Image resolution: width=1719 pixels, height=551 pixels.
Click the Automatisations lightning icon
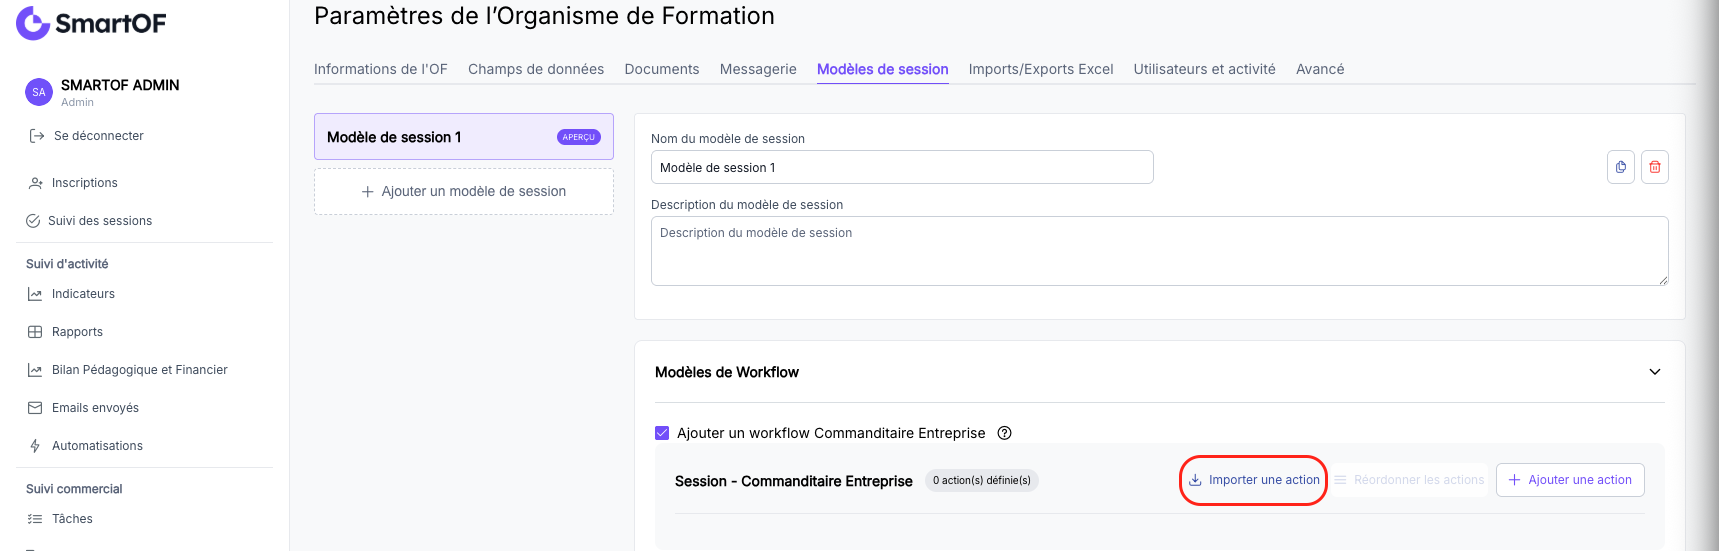[35, 446]
